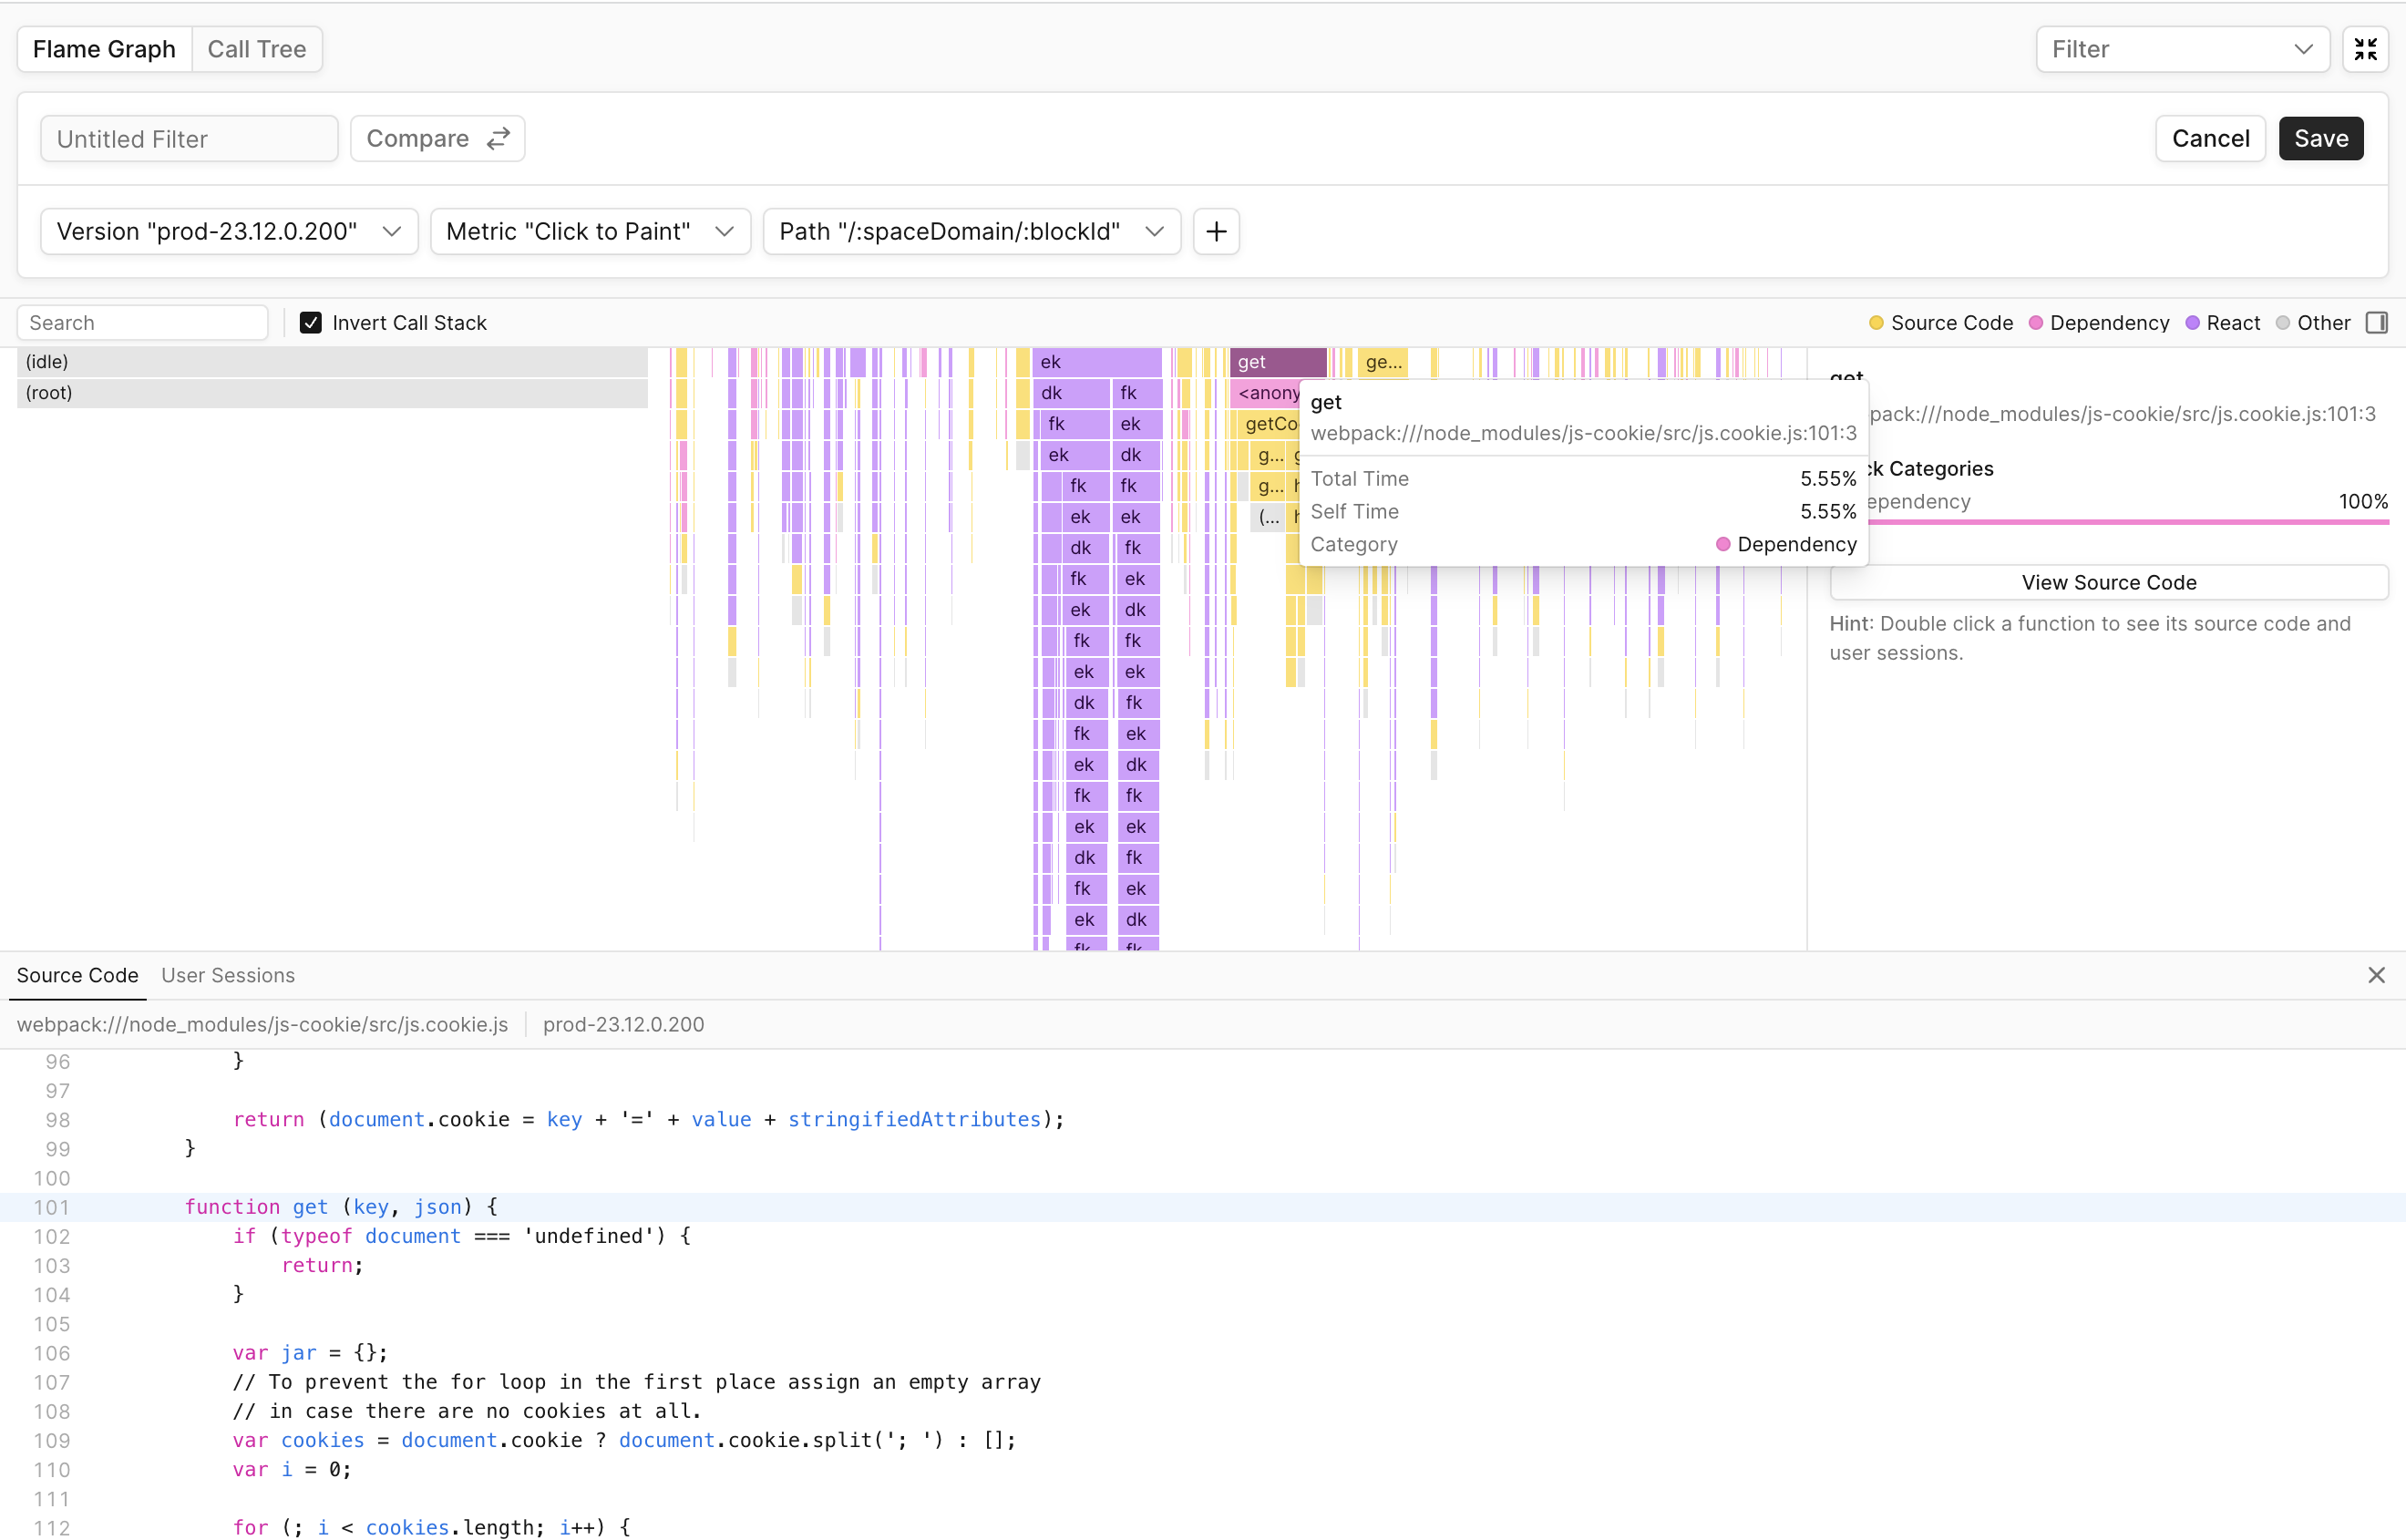Click the <anony pink flame block
This screenshot has width=2406, height=1540.
click(x=1266, y=392)
